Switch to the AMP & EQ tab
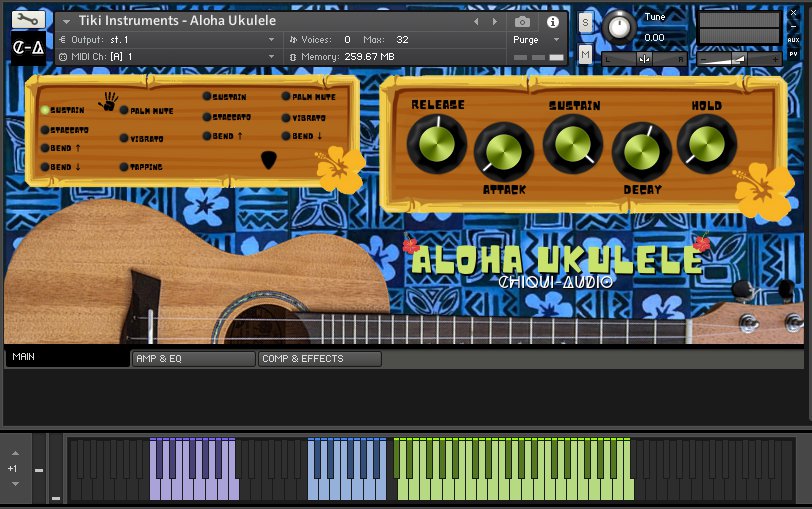 pyautogui.click(x=192, y=358)
